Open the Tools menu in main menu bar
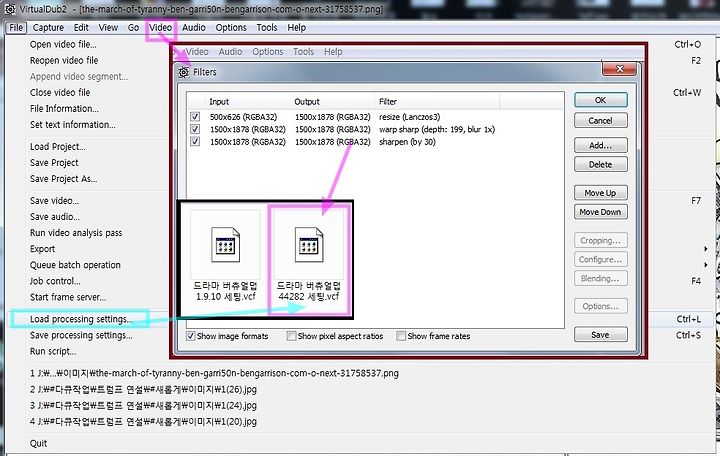Screen dimensions: 720x456 (267, 28)
